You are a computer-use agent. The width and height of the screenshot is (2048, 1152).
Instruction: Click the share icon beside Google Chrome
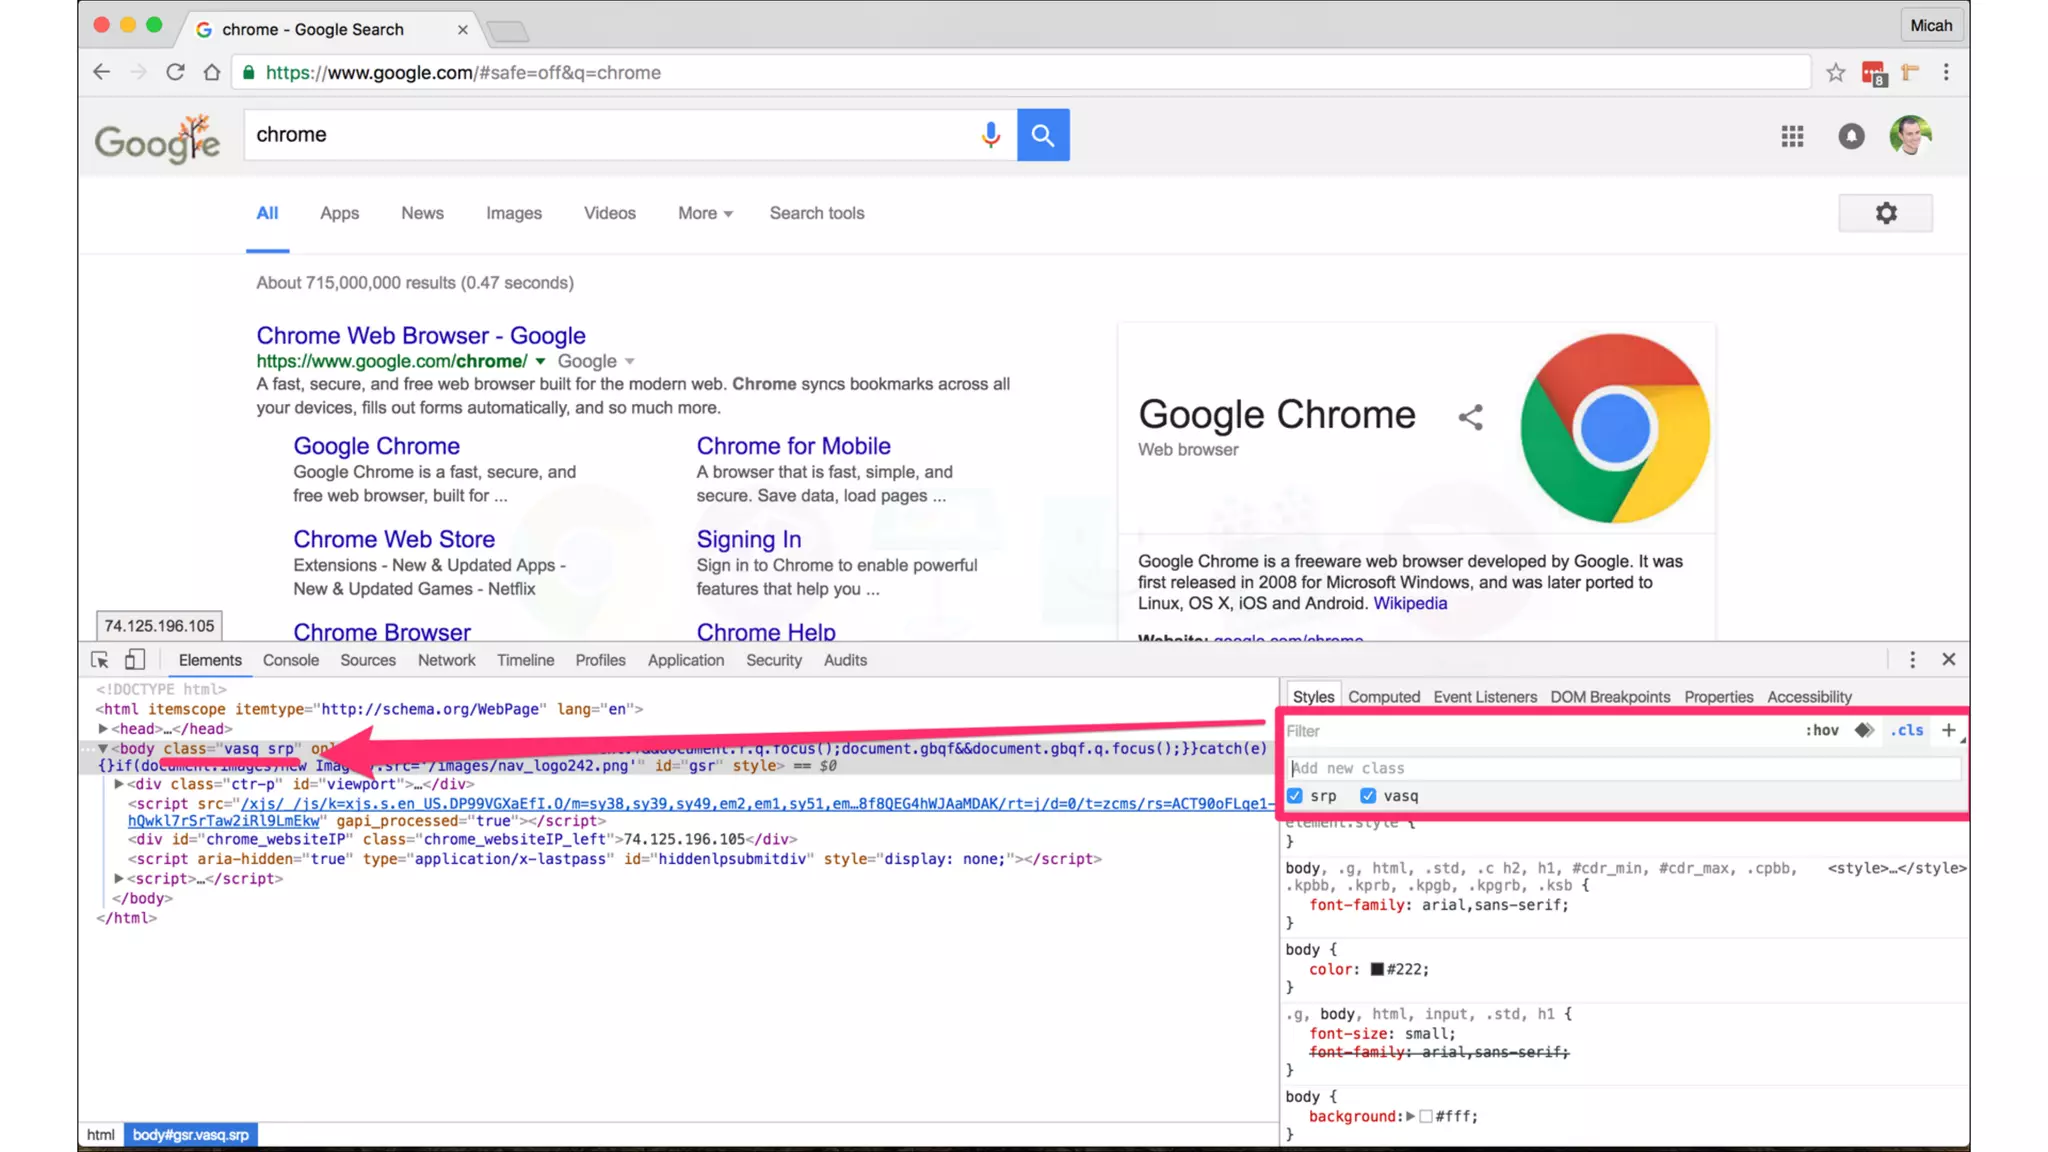pos(1470,417)
